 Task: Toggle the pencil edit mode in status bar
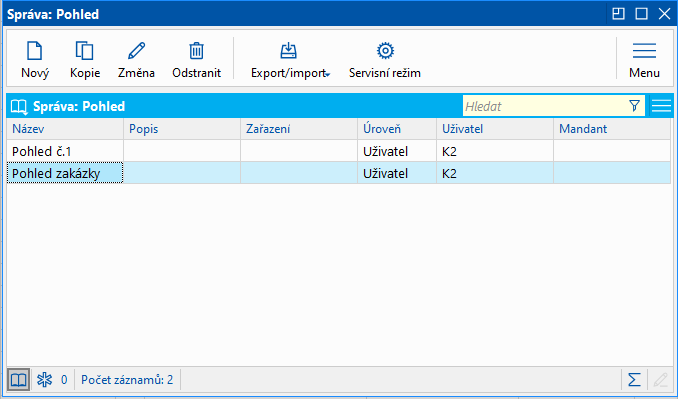point(660,380)
